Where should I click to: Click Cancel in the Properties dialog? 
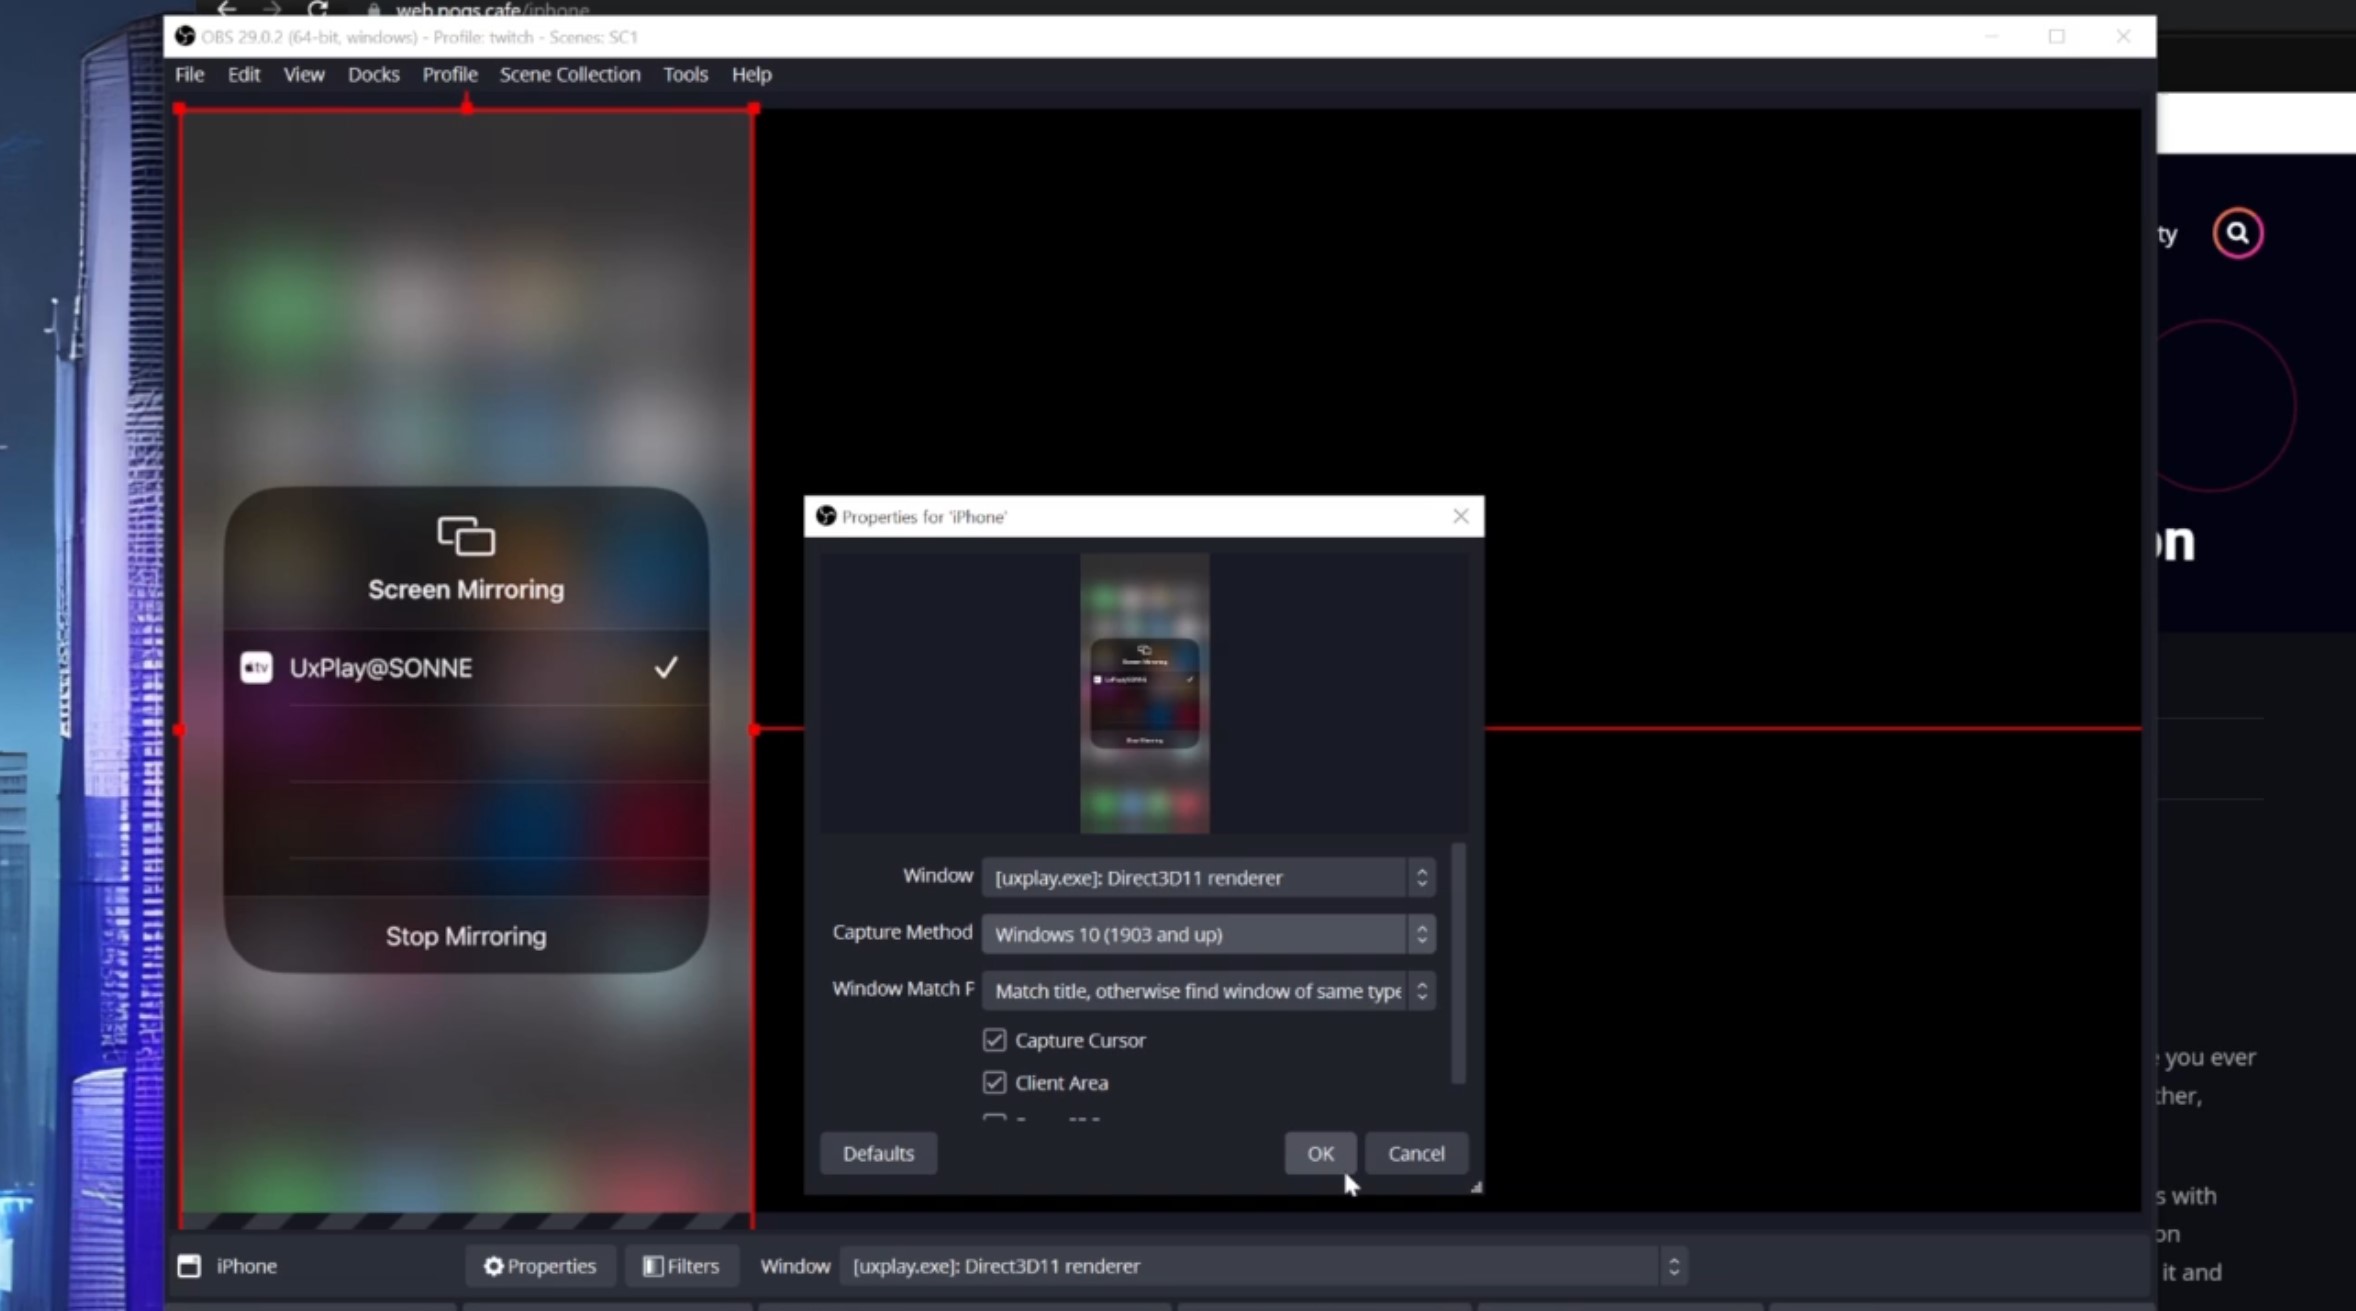point(1416,1153)
